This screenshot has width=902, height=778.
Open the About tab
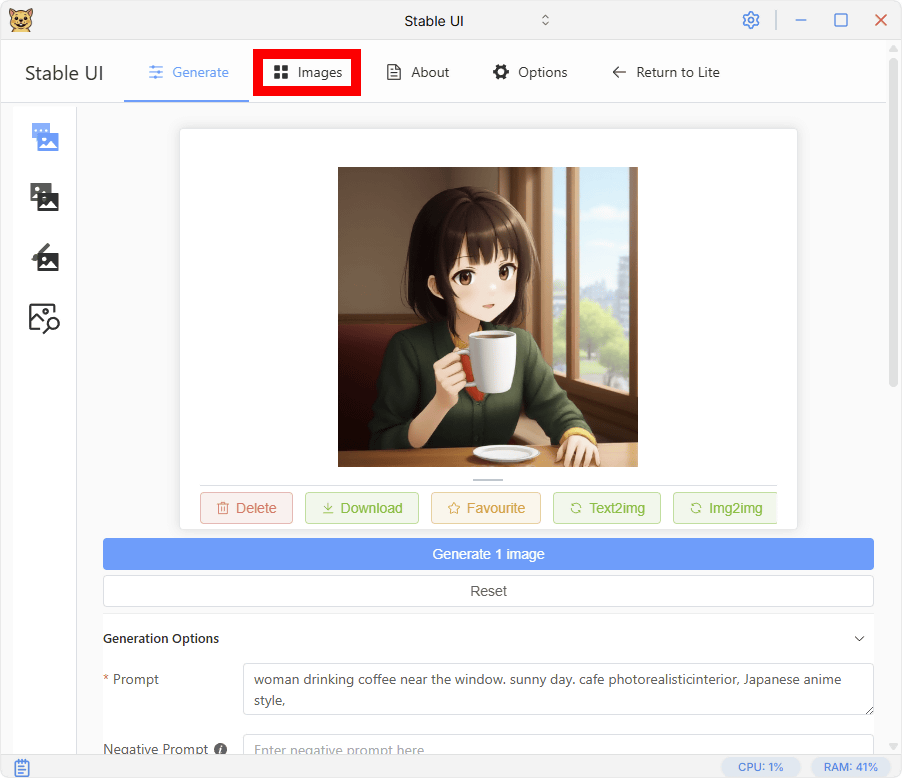pos(418,72)
